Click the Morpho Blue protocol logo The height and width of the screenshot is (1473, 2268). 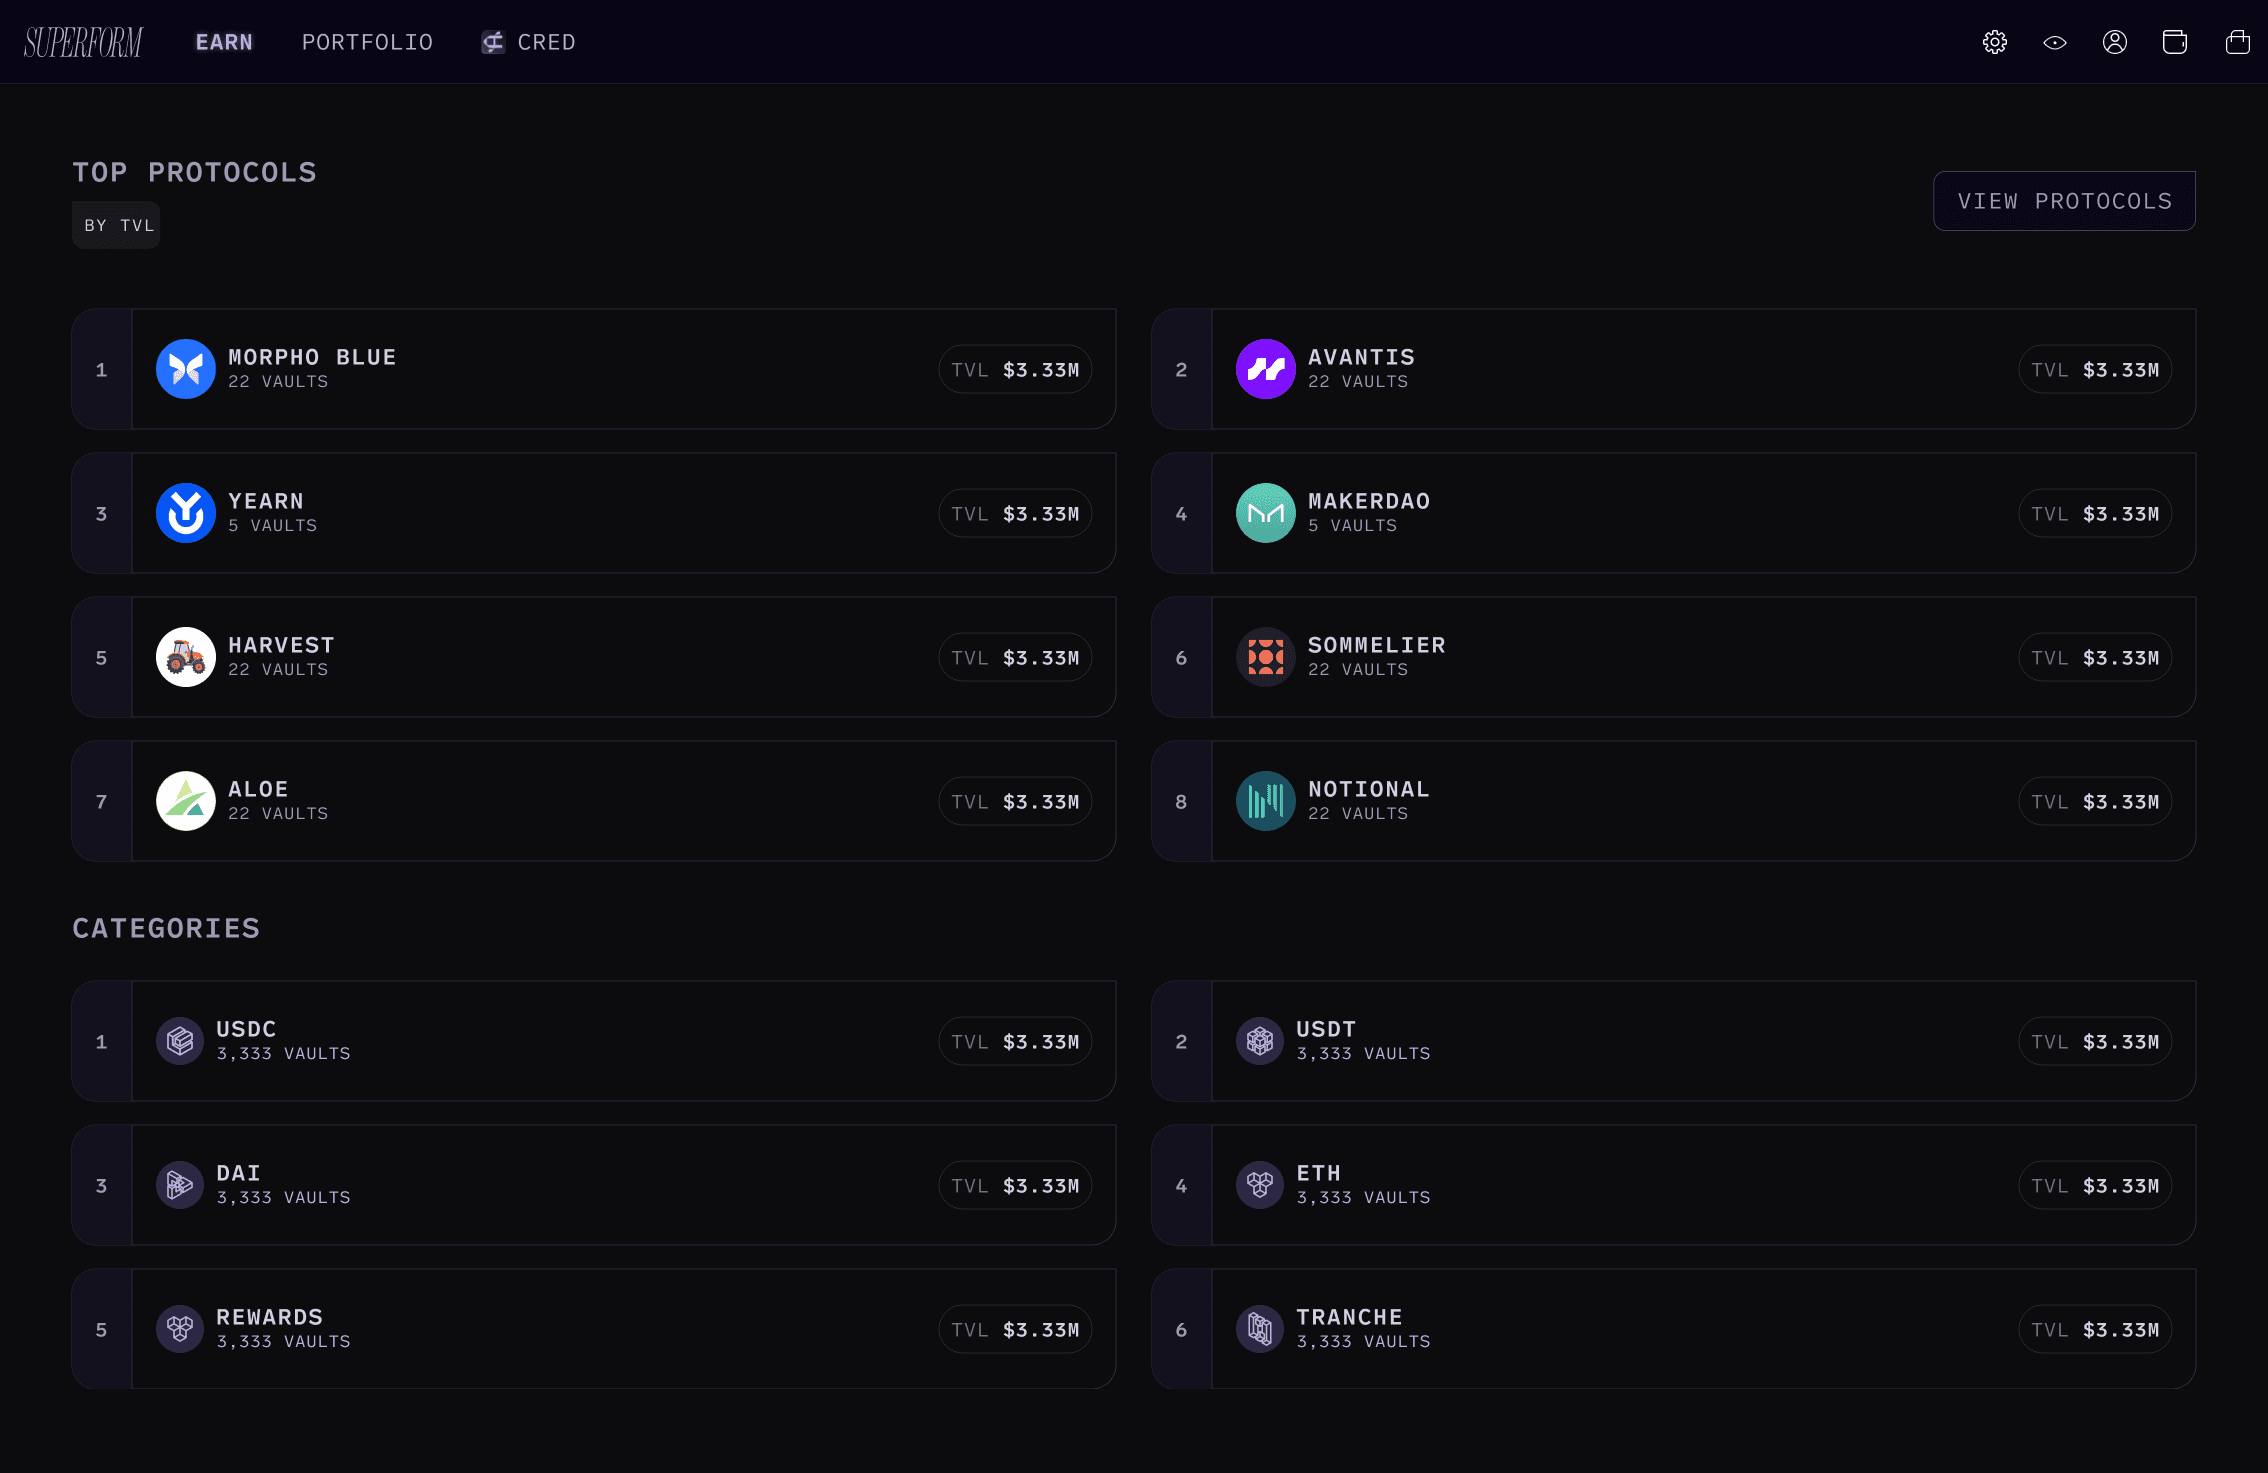coord(186,369)
